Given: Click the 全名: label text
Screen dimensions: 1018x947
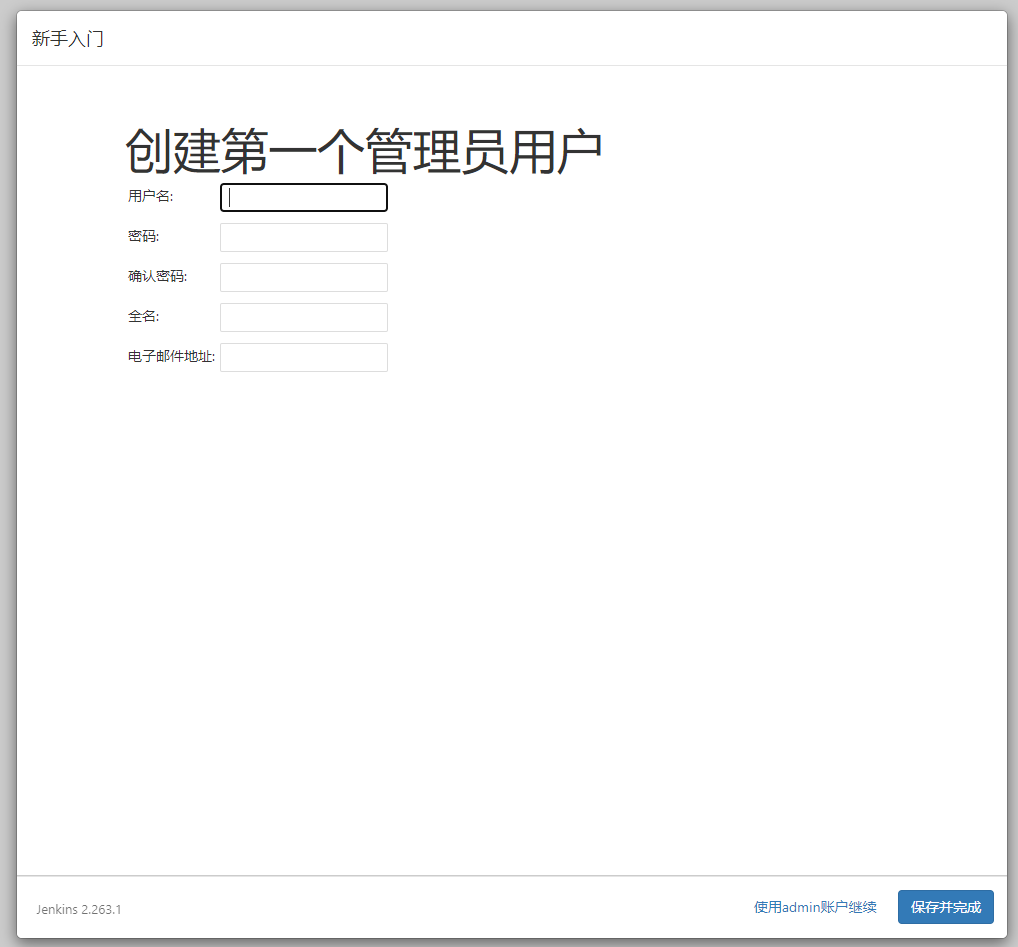Looking at the screenshot, I should [x=143, y=316].
